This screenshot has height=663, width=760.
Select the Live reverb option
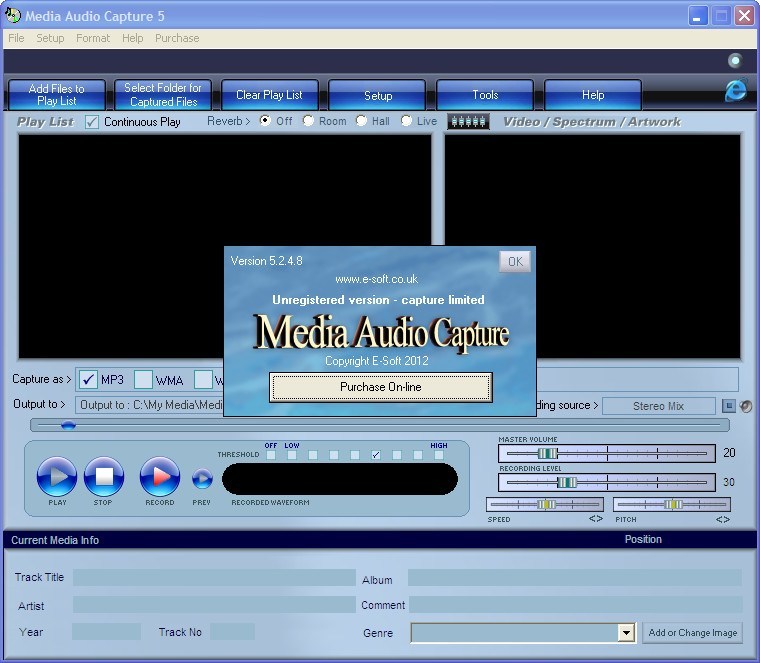point(406,120)
